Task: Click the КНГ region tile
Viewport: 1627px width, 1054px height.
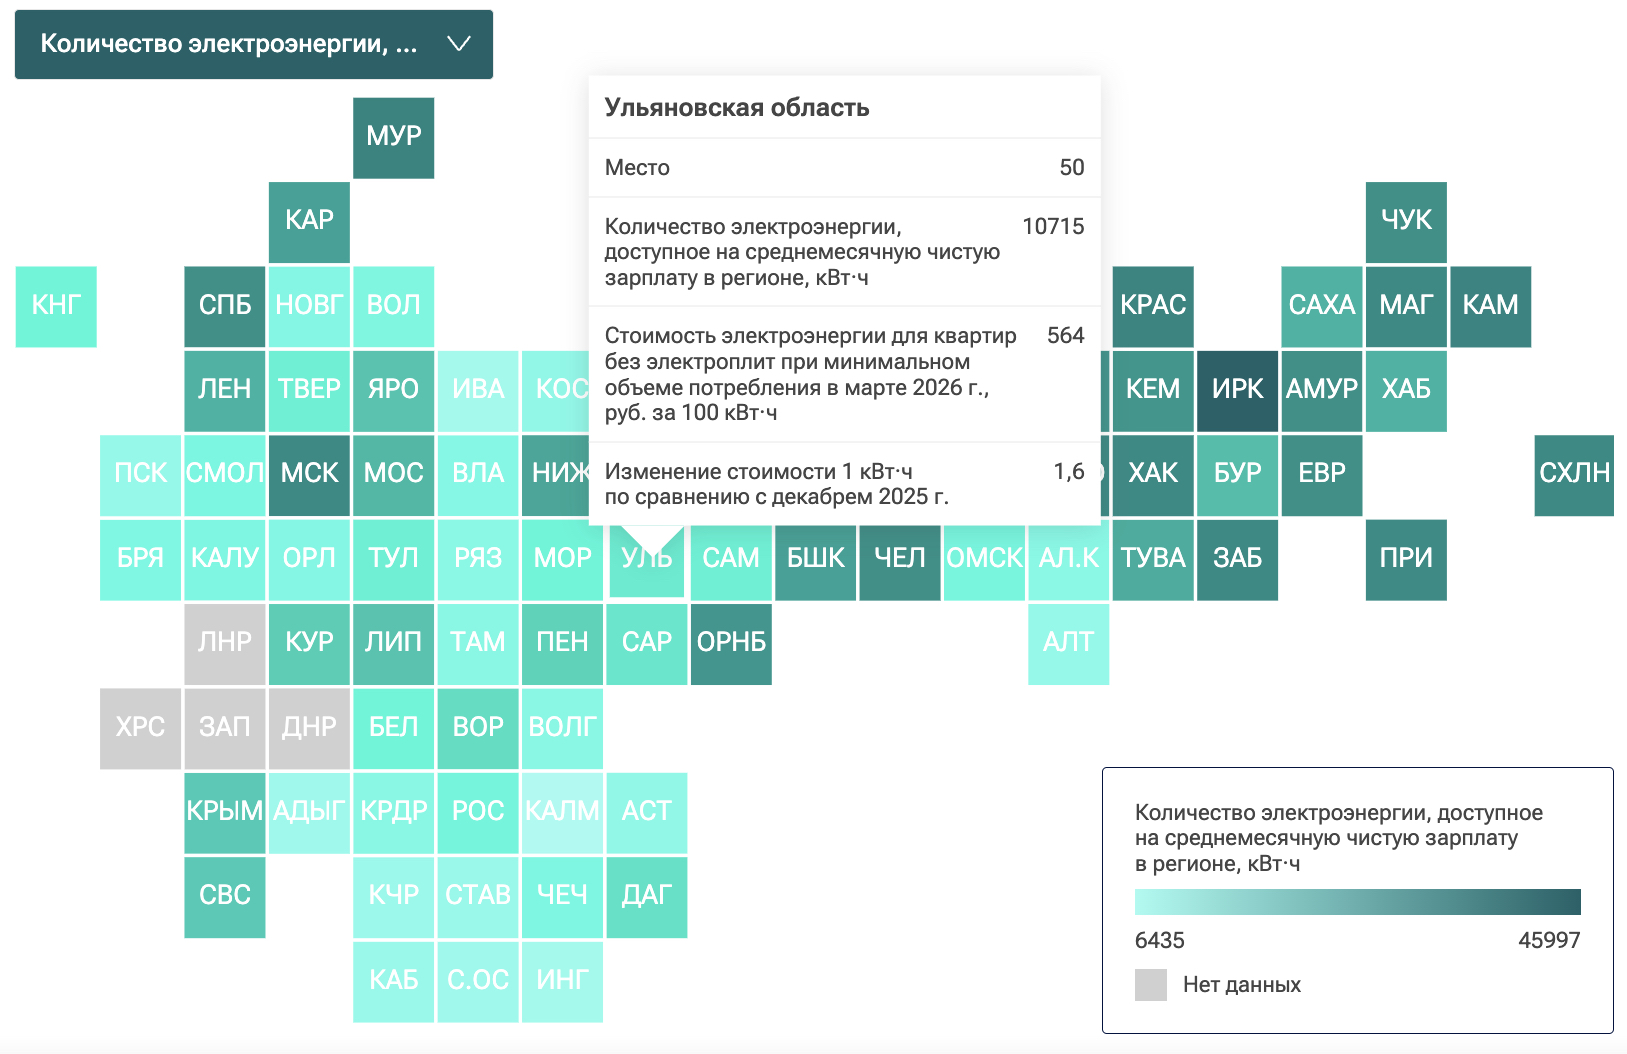Action: (56, 307)
